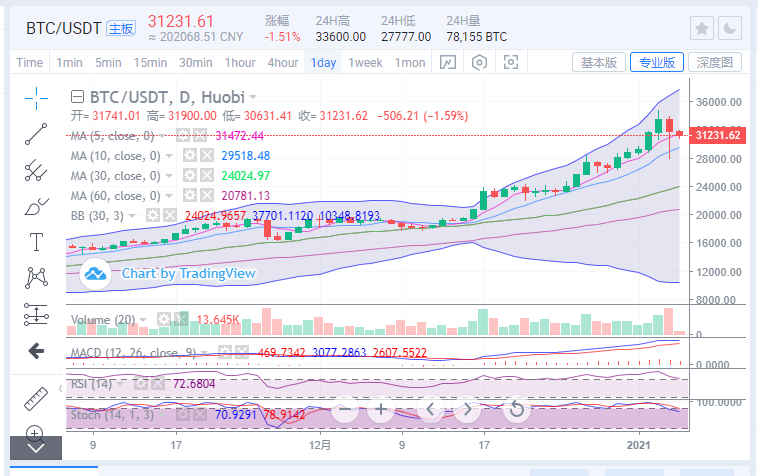
Task: Switch chart to 30min interval
Action: pyautogui.click(x=196, y=63)
